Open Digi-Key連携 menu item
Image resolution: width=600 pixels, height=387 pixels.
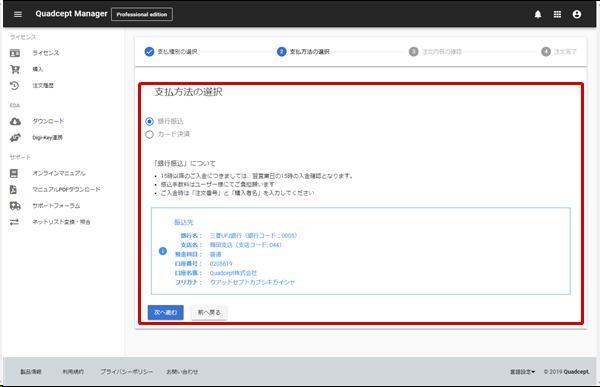[x=47, y=137]
